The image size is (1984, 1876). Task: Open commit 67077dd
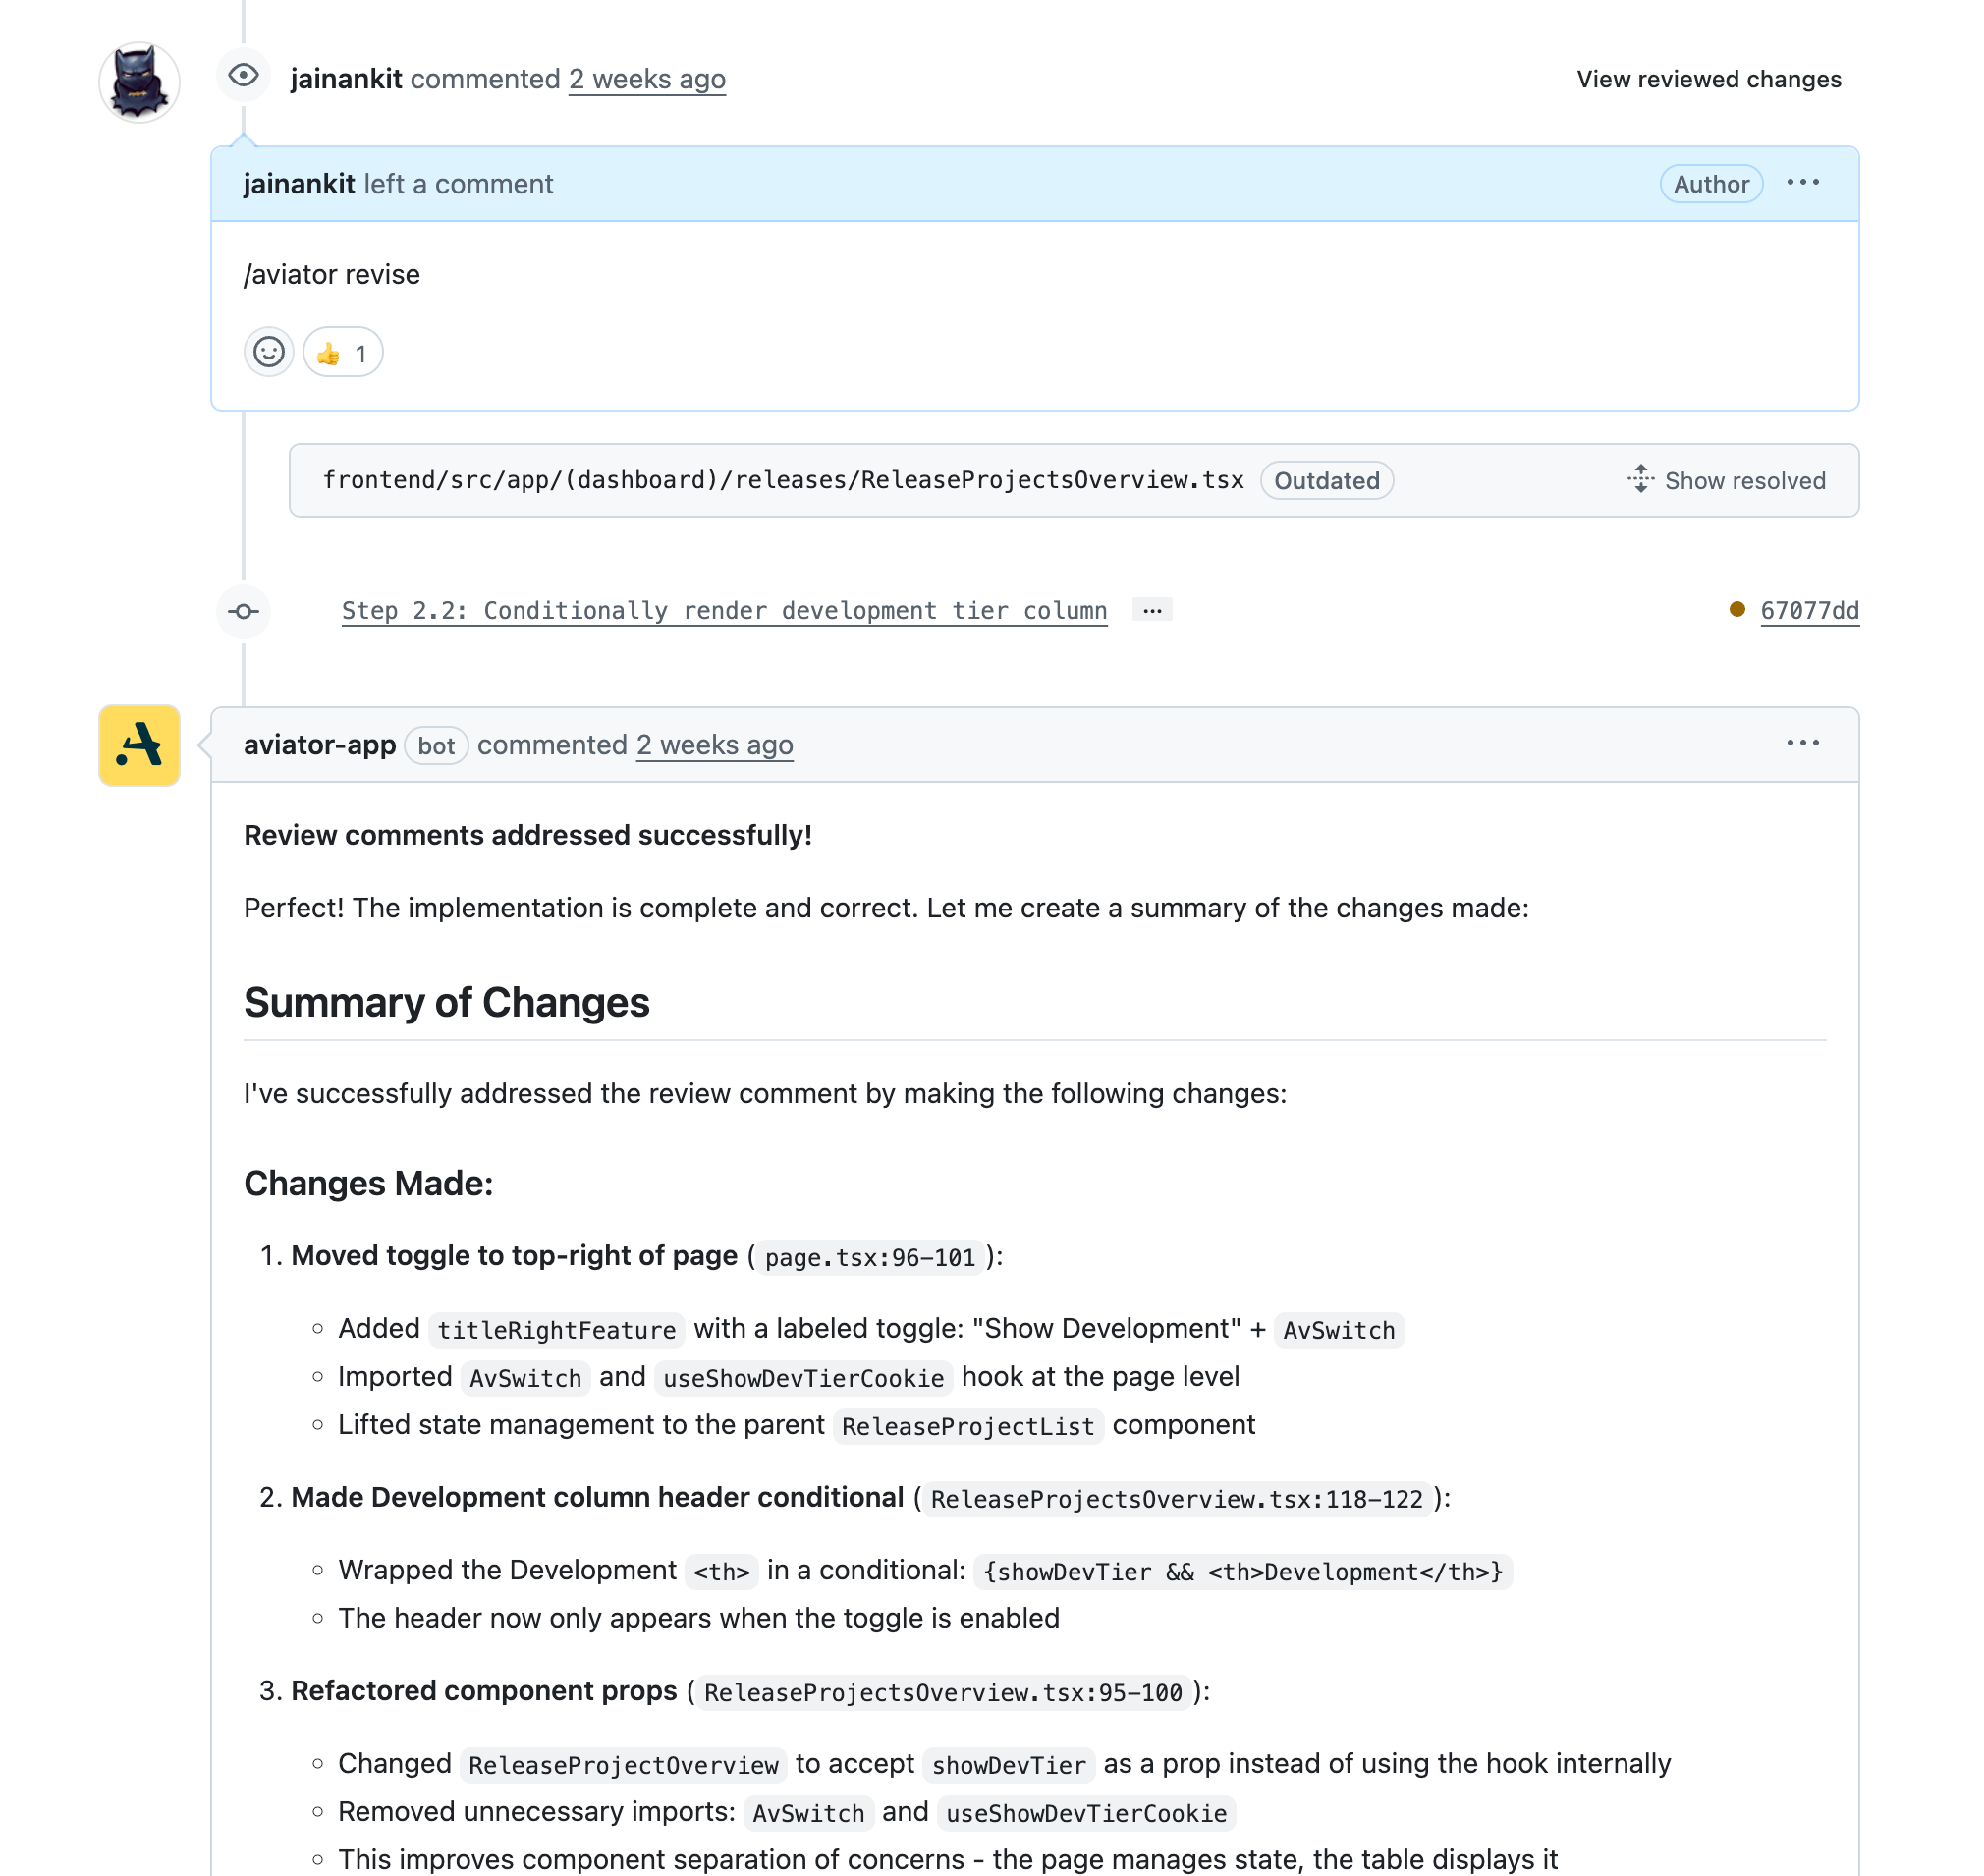click(x=1810, y=610)
